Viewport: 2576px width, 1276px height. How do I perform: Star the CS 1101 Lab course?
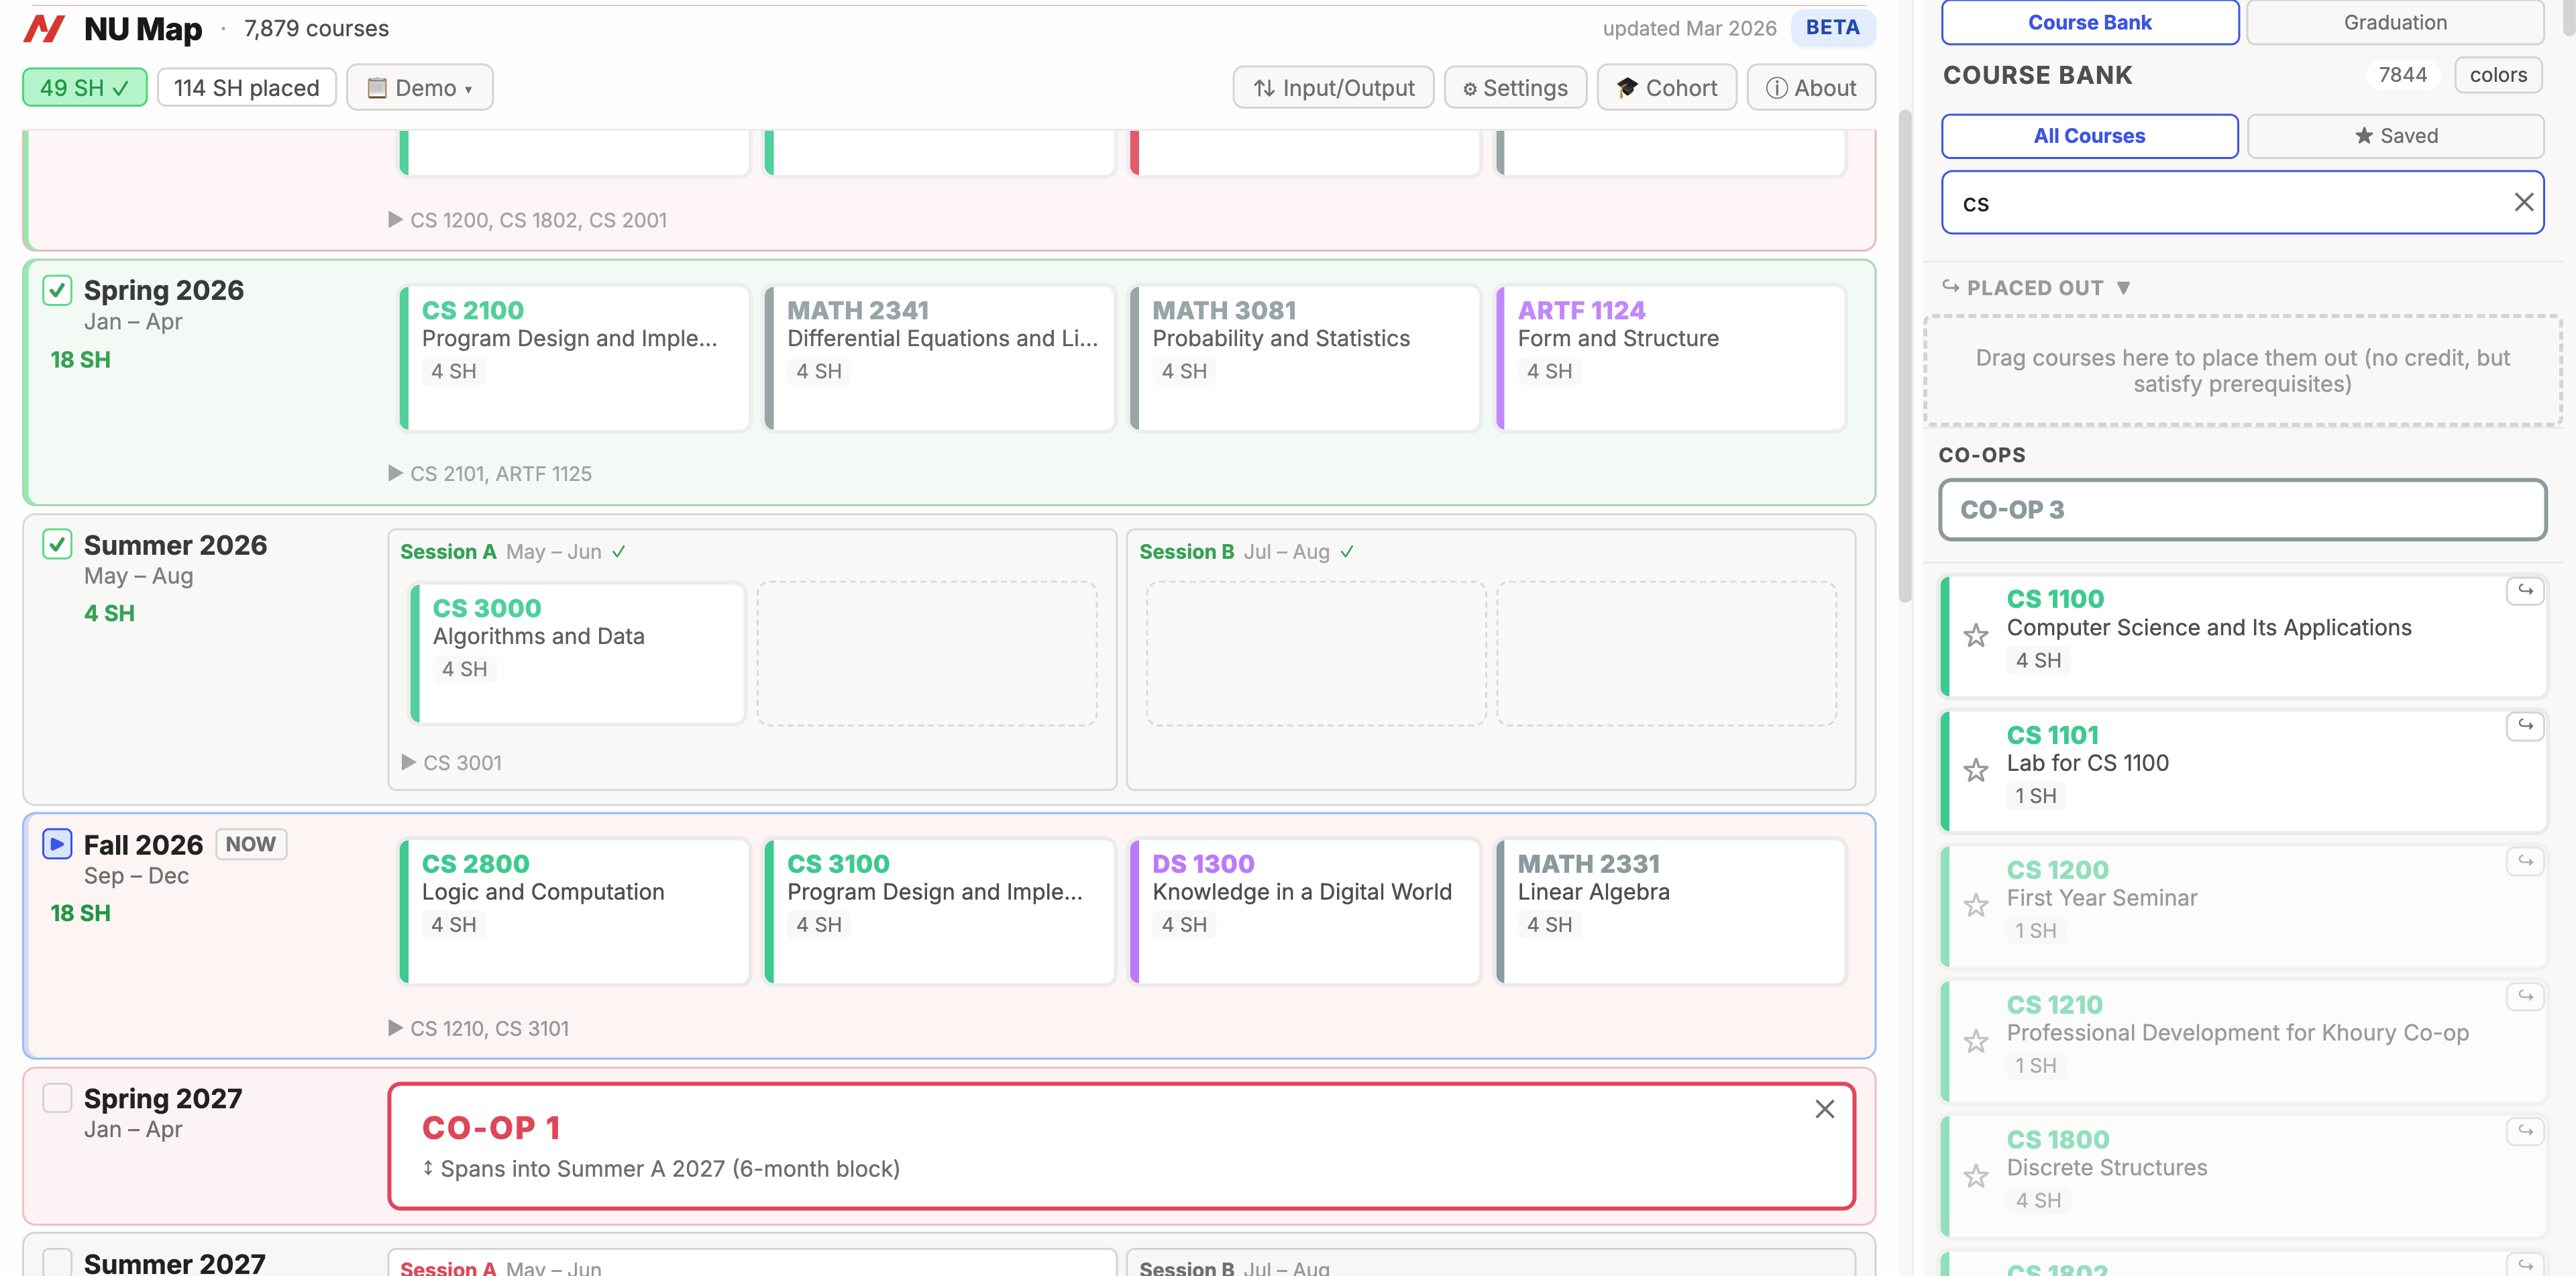1975,770
